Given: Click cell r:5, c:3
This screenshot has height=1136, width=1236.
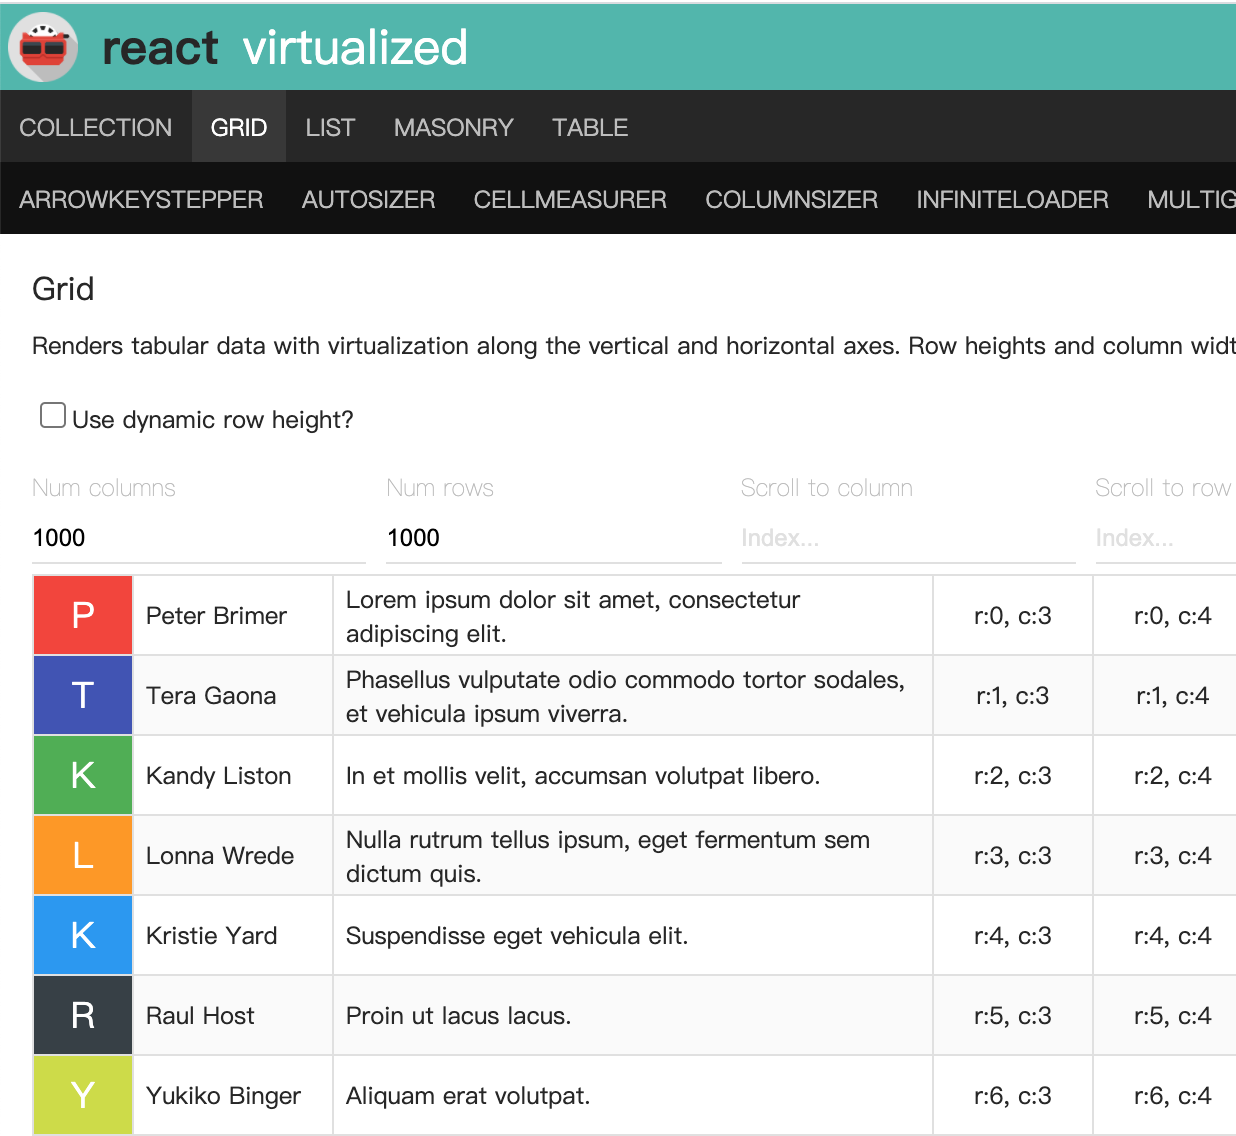Looking at the screenshot, I should click(x=1013, y=1015).
